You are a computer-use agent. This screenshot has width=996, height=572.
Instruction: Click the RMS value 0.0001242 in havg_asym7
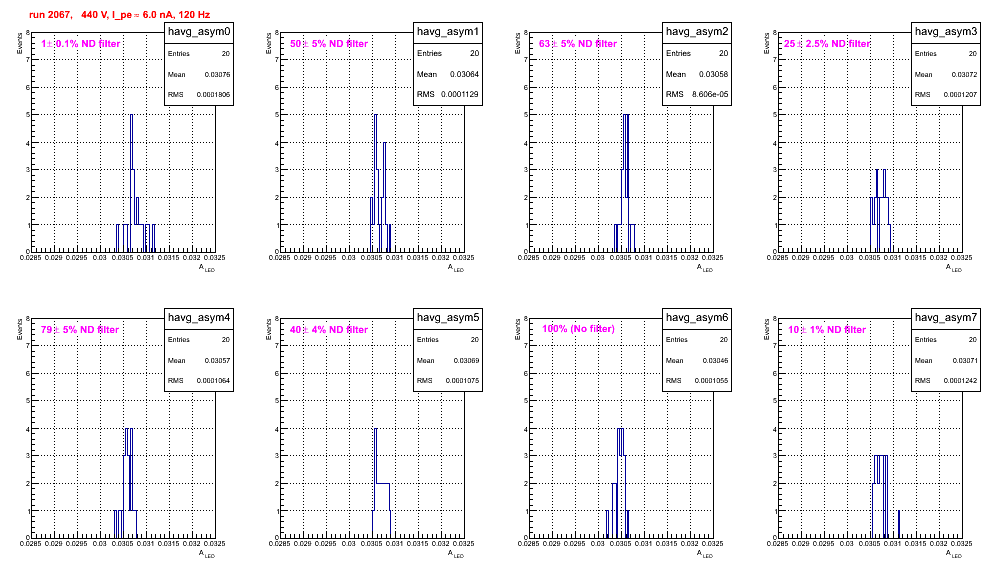click(960, 381)
